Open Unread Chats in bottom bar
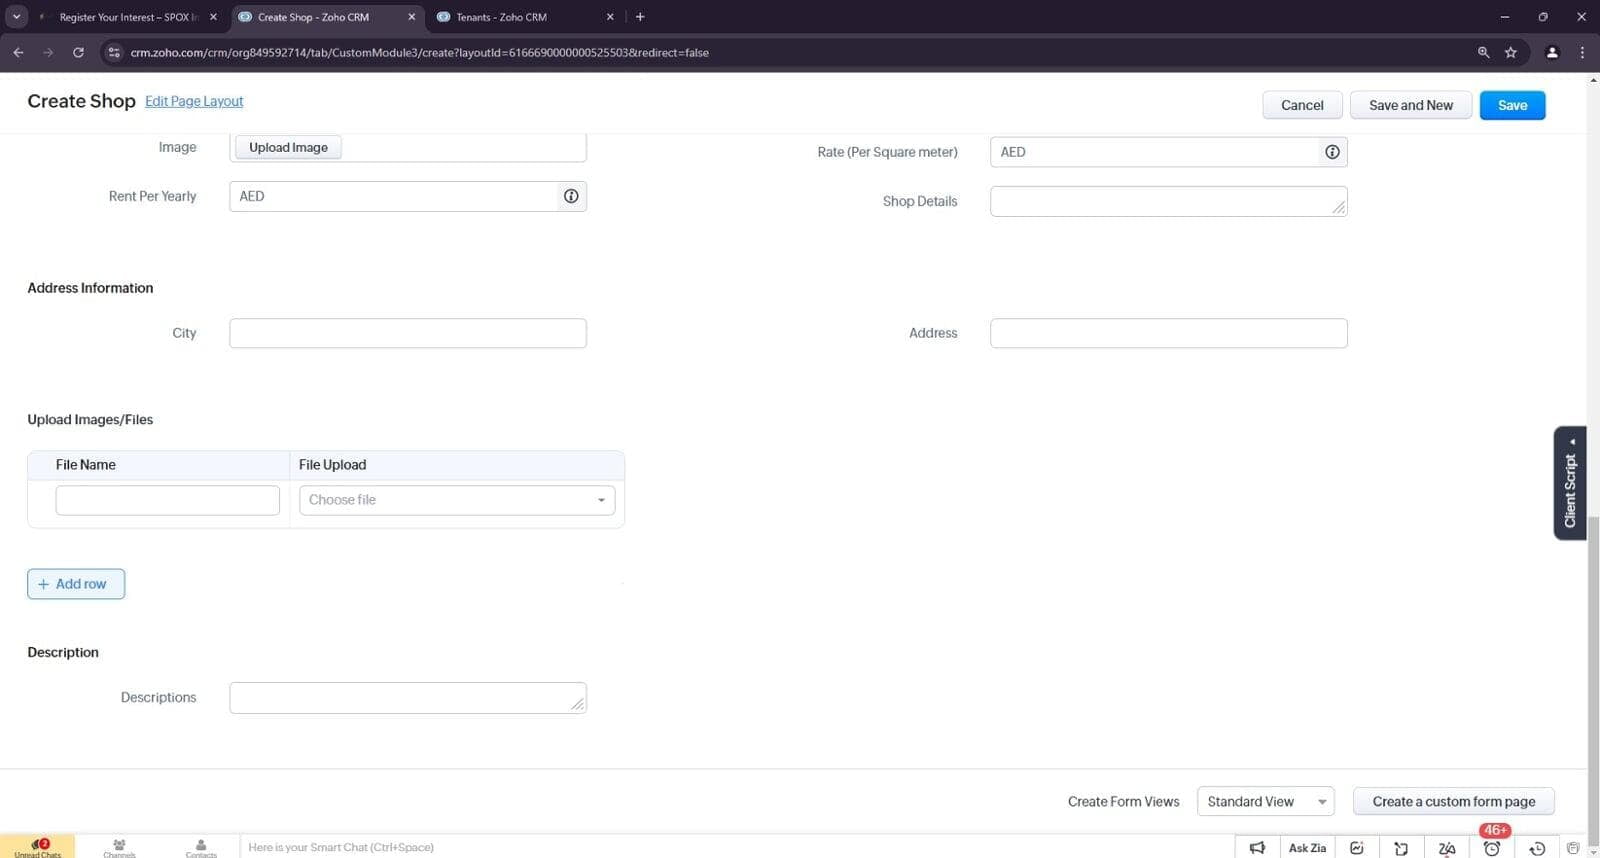The height and width of the screenshot is (858, 1600). tap(38, 847)
